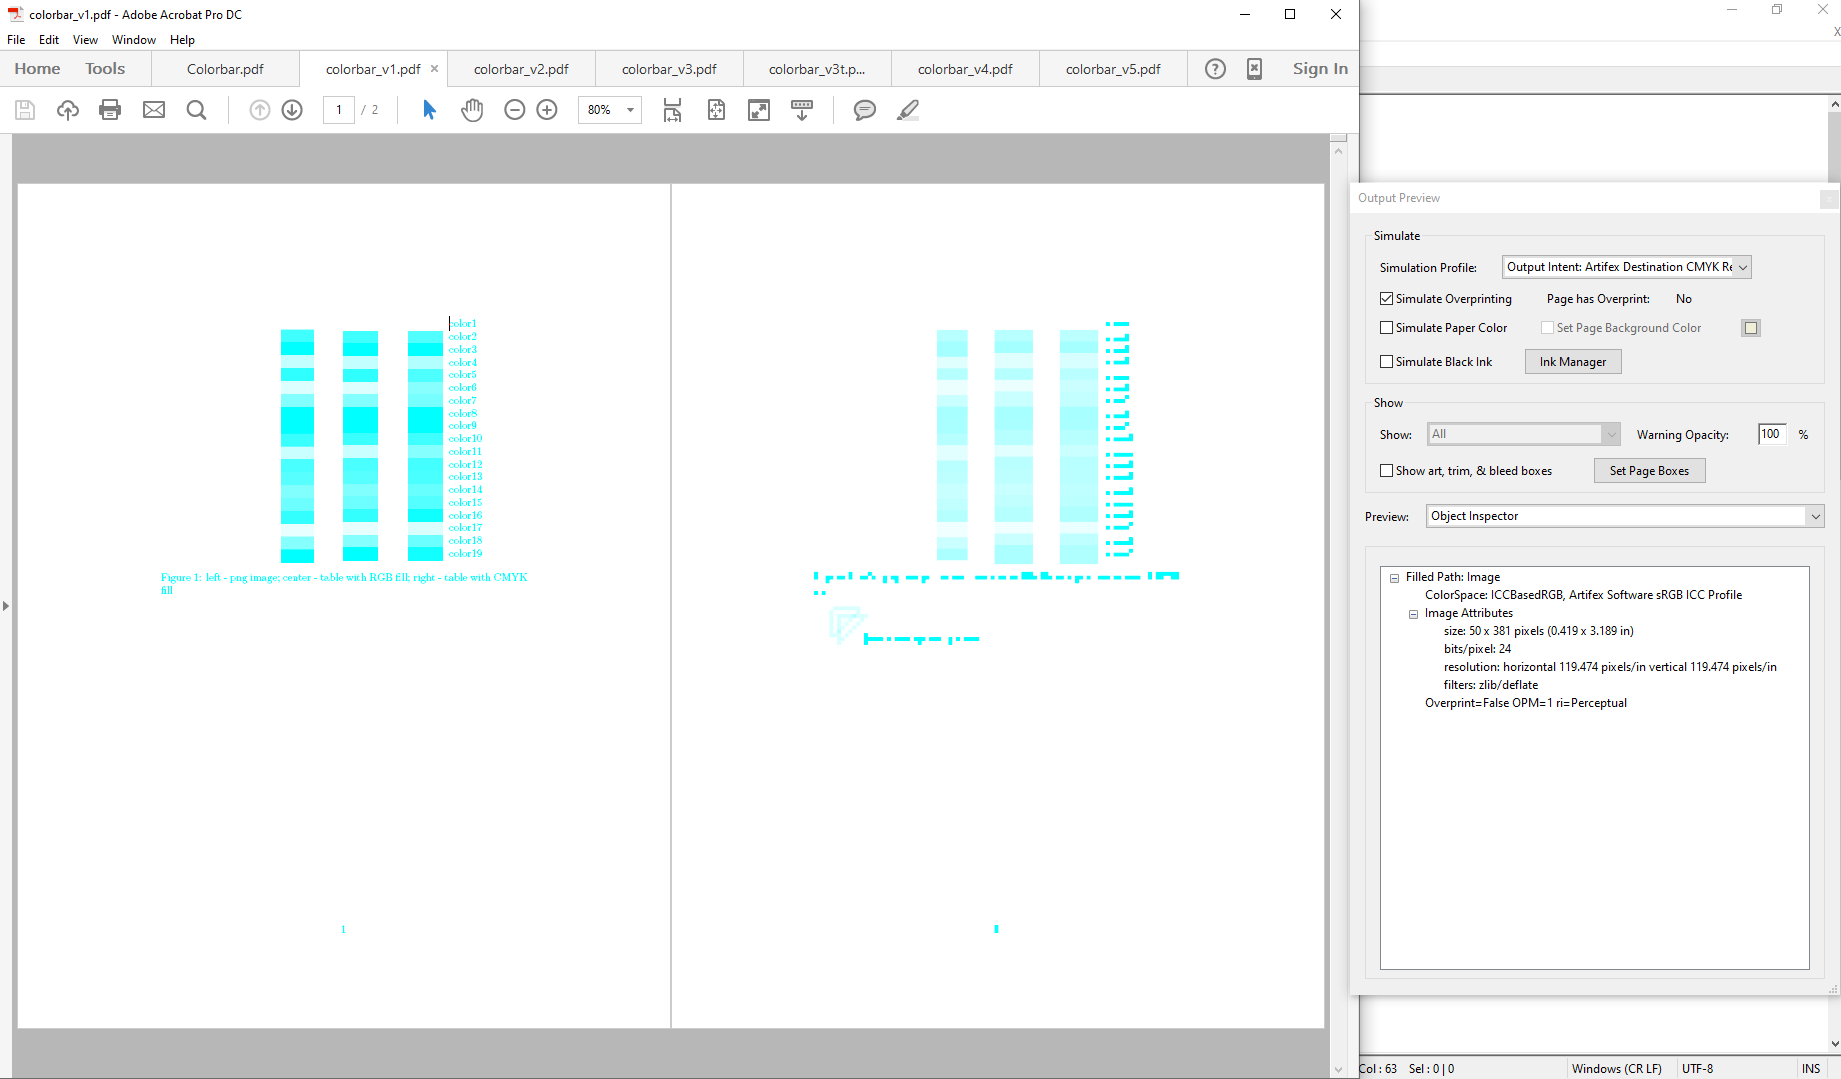
Task: Add a comment with speech bubble icon
Action: [865, 110]
